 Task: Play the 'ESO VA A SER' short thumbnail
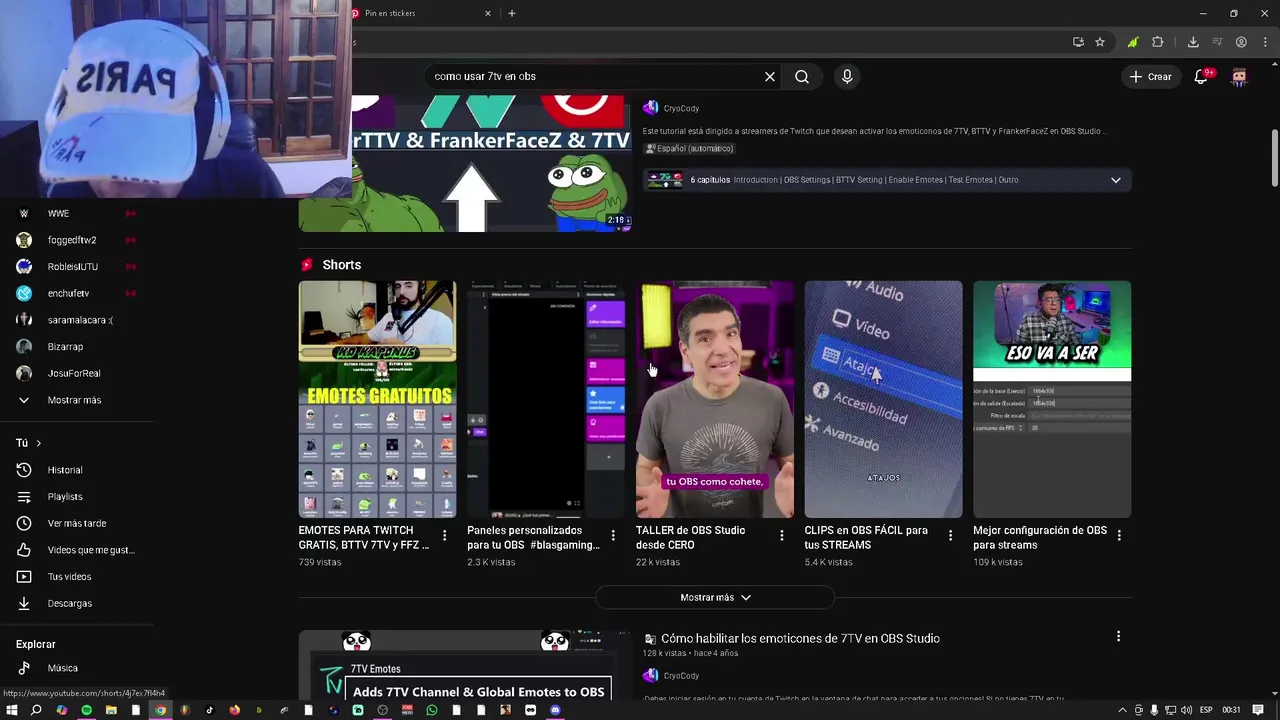pyautogui.click(x=1052, y=399)
